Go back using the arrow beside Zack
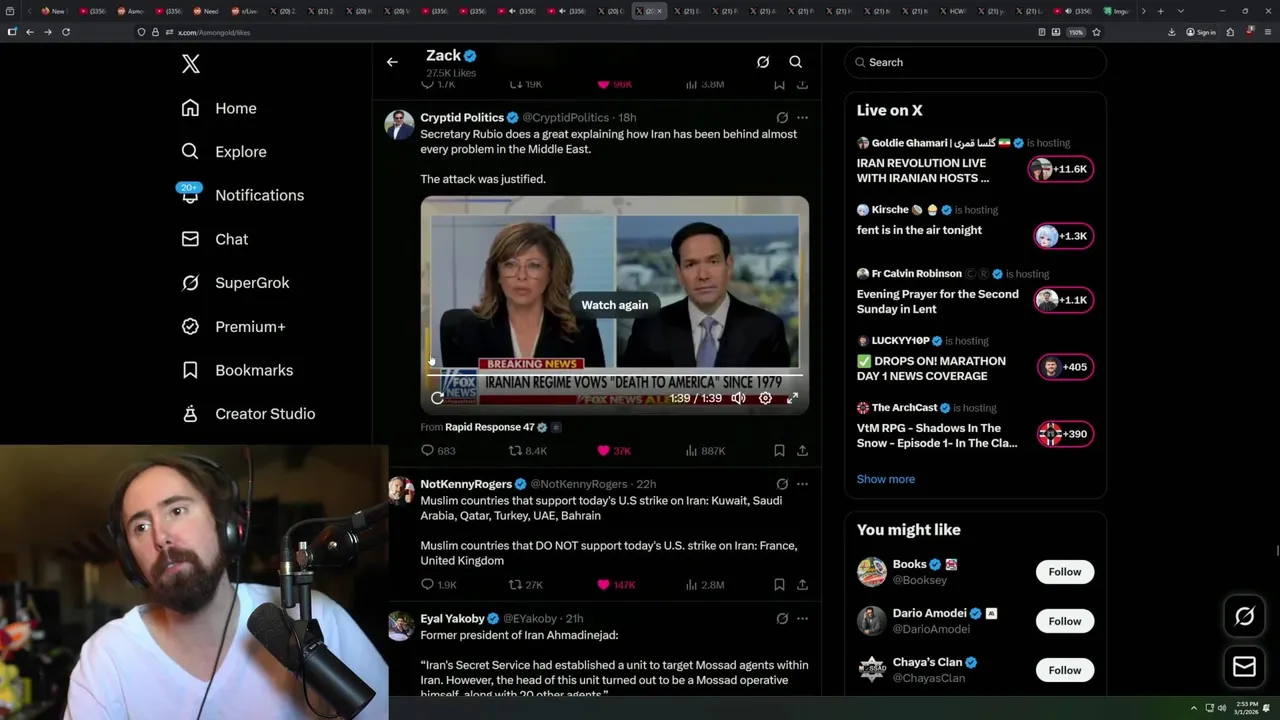Screen dimensions: 1280x720 [x=392, y=62]
